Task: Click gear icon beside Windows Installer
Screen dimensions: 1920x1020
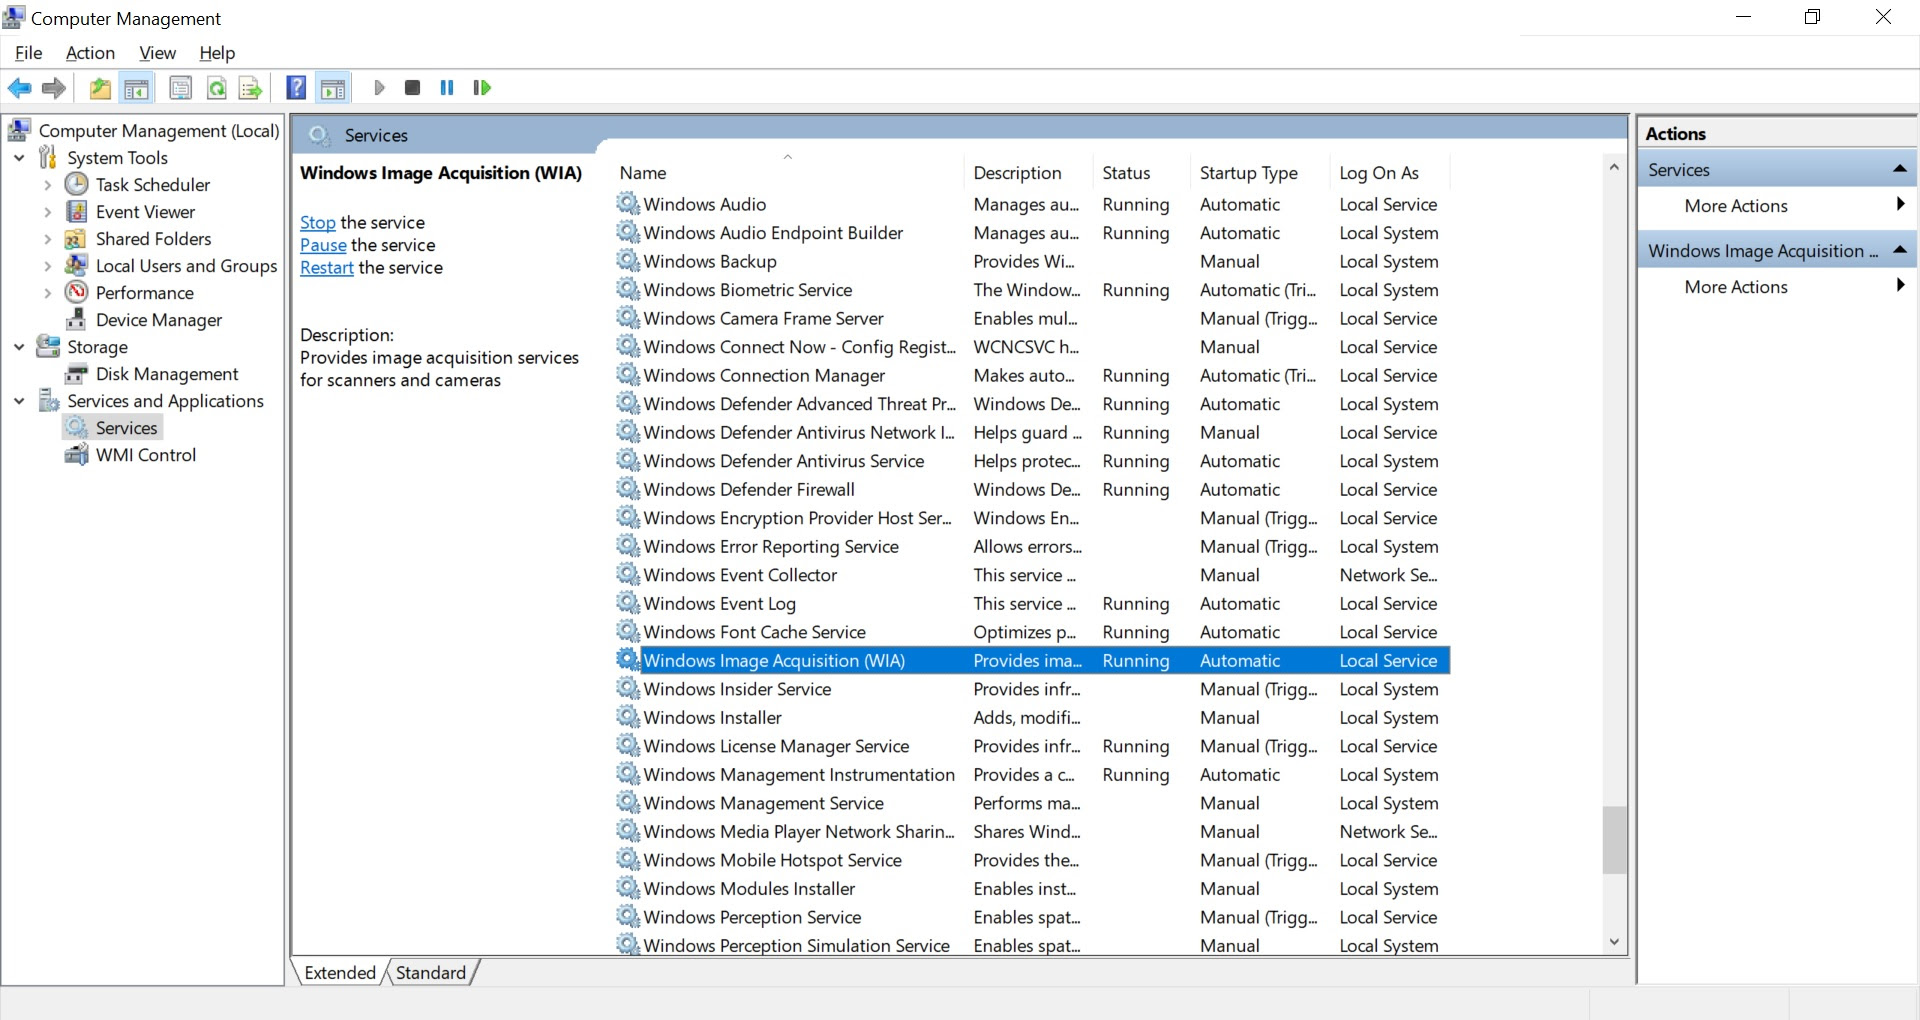Action: coord(628,717)
